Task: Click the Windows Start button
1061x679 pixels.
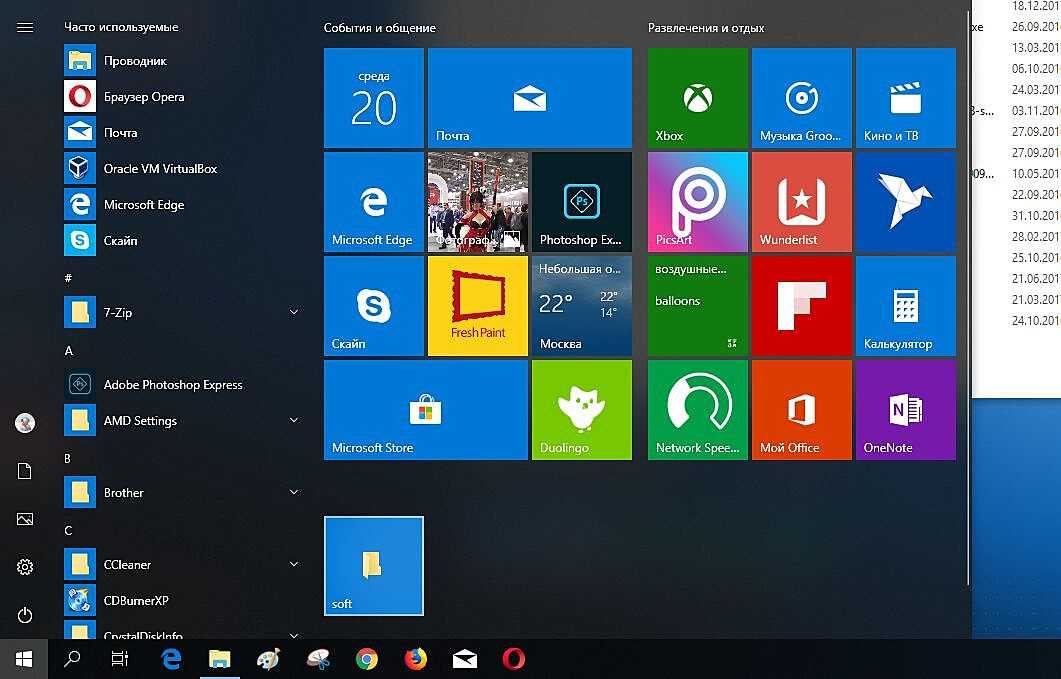Action: 24,659
